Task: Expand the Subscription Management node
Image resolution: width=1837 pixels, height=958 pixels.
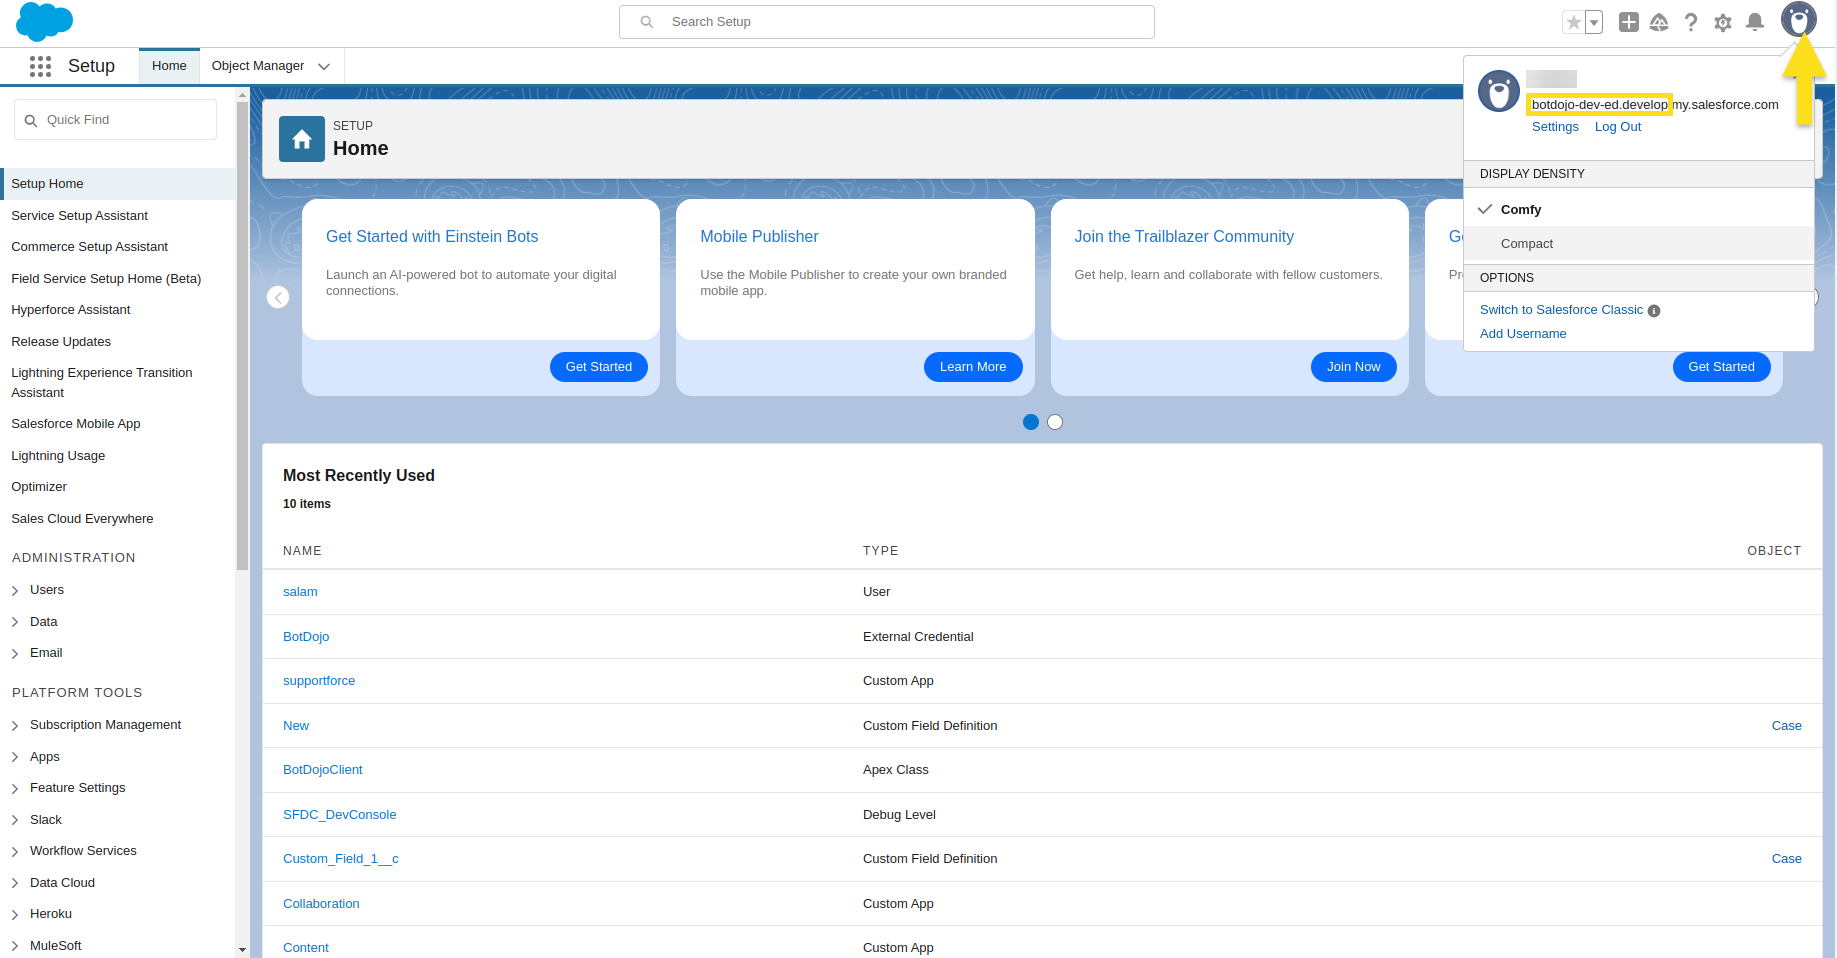Action: (x=15, y=726)
